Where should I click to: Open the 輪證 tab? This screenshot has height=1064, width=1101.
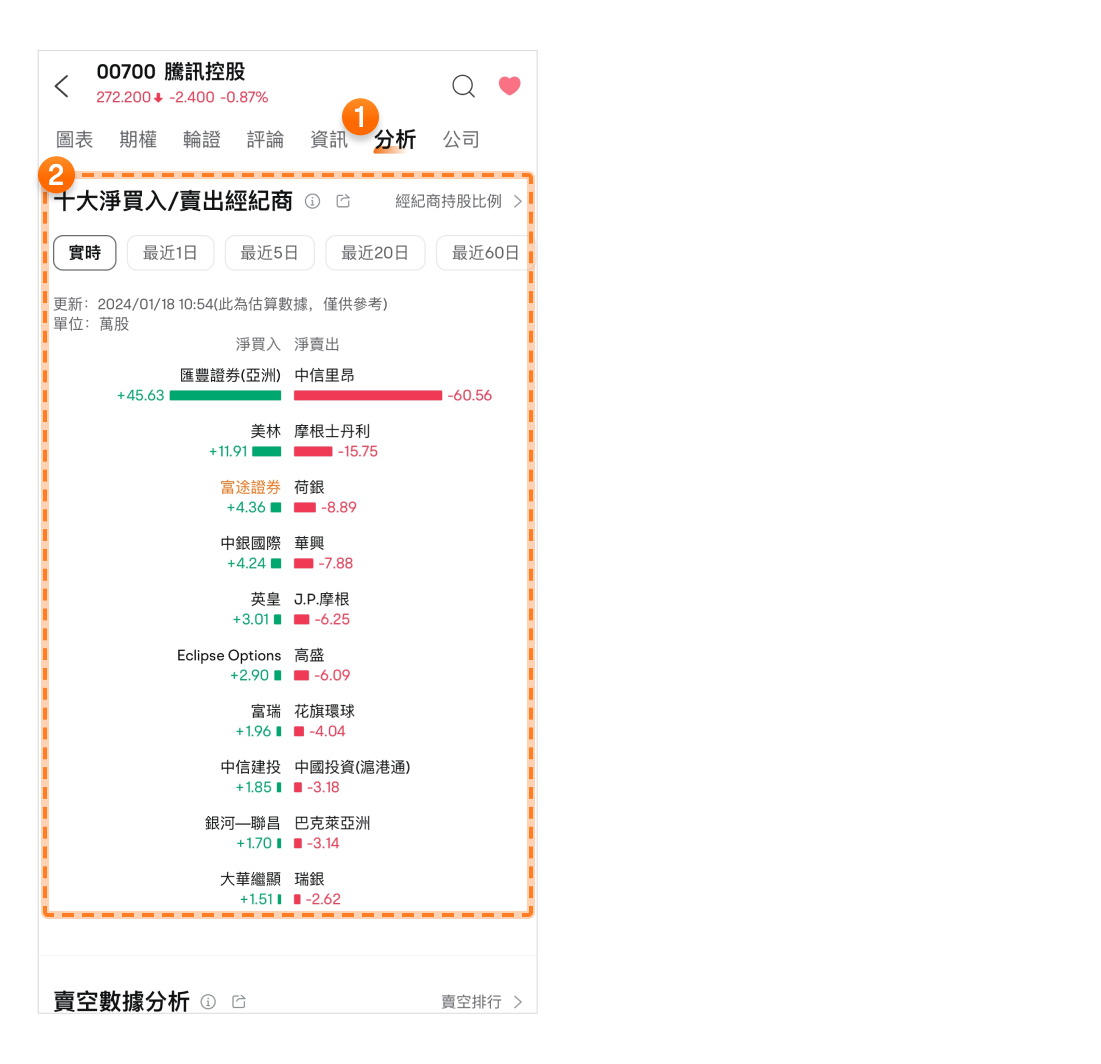[x=202, y=140]
